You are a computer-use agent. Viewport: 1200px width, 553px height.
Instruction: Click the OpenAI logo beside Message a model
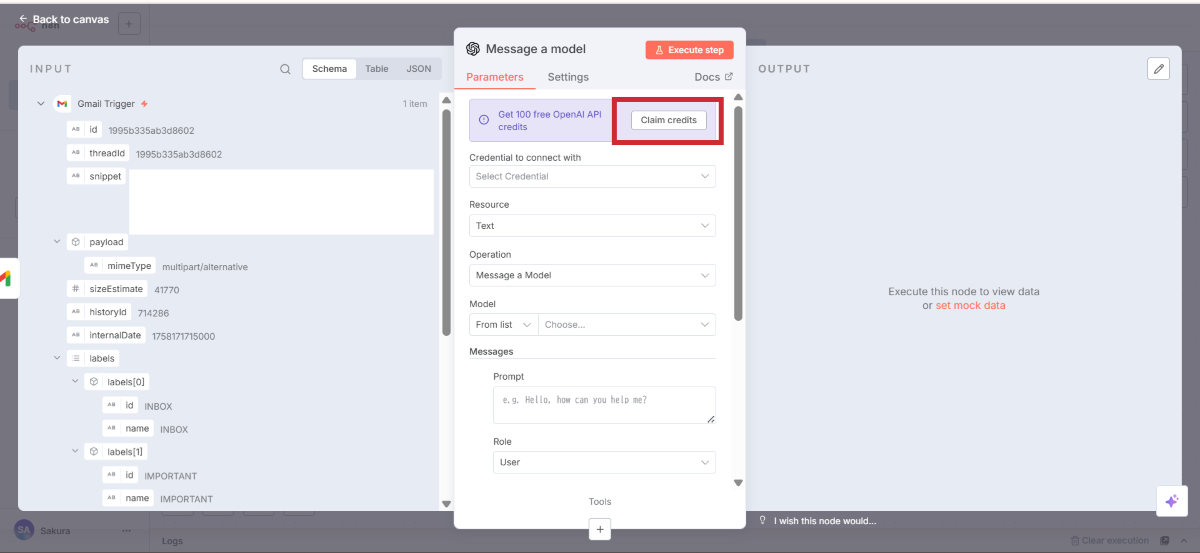pyautogui.click(x=473, y=49)
